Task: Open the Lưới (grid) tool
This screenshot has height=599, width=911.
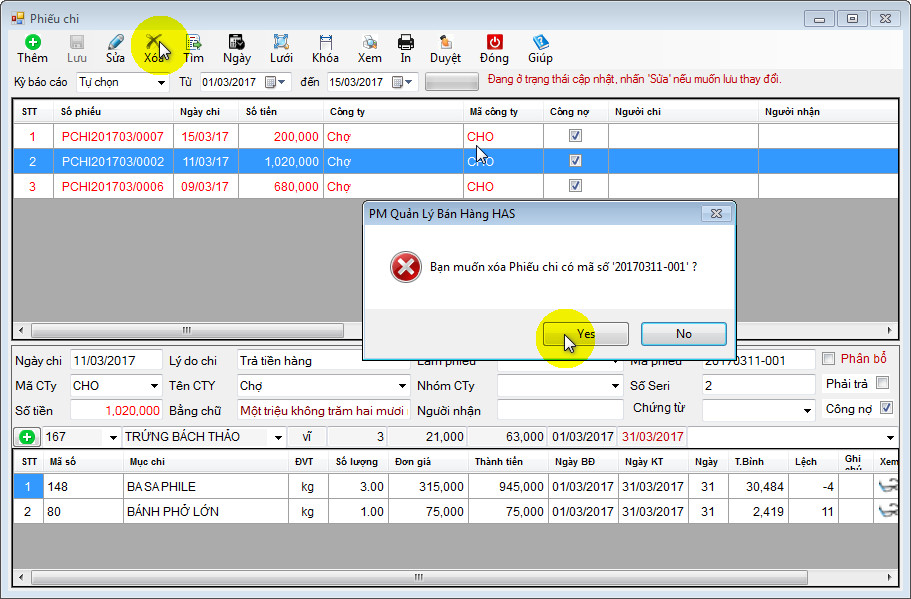Action: (281, 42)
